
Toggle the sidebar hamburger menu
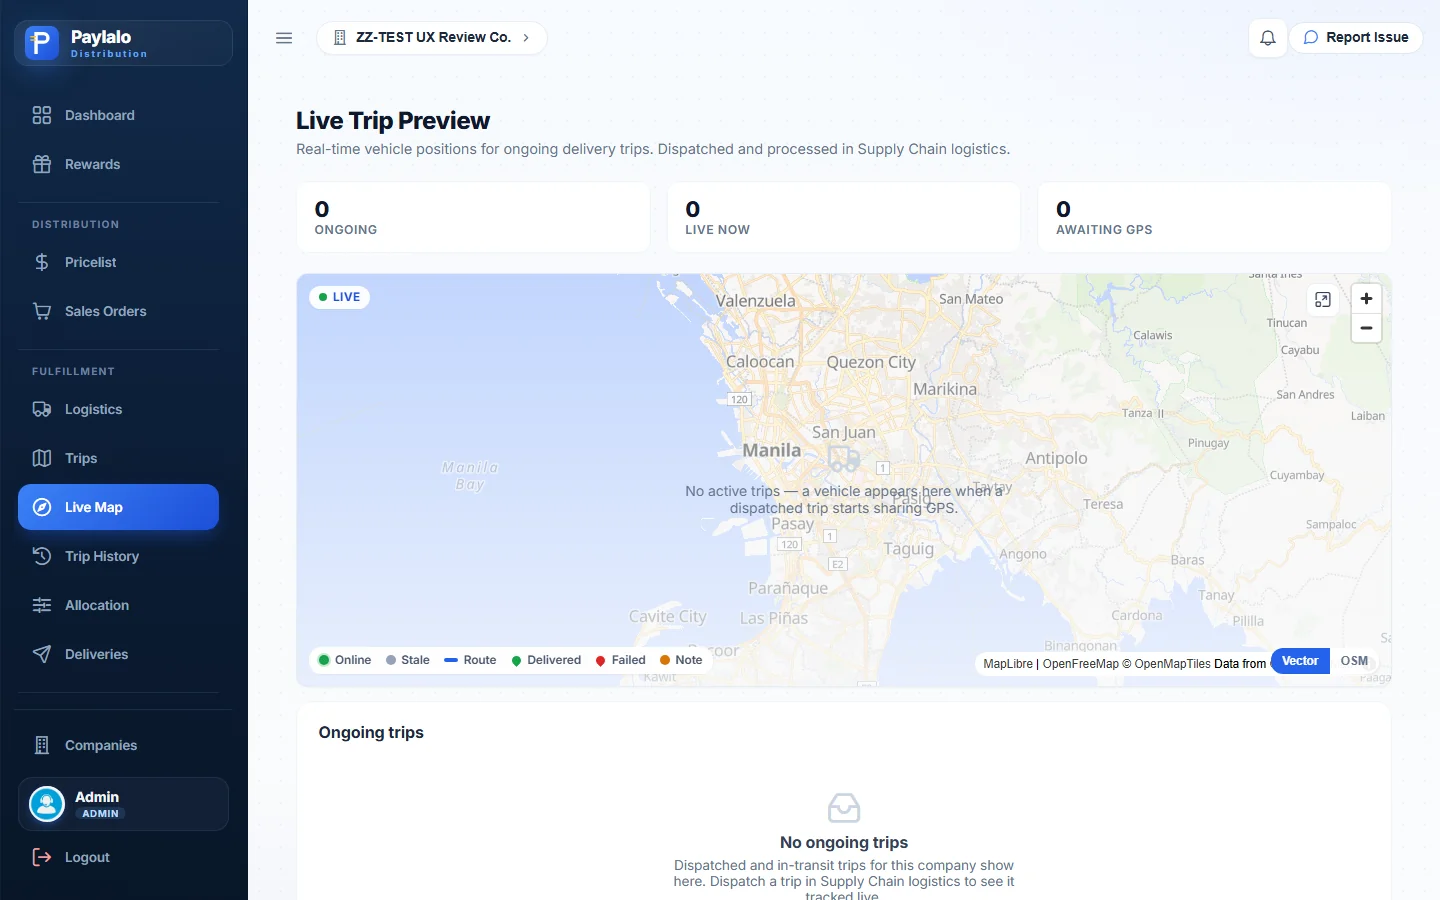tap(284, 38)
